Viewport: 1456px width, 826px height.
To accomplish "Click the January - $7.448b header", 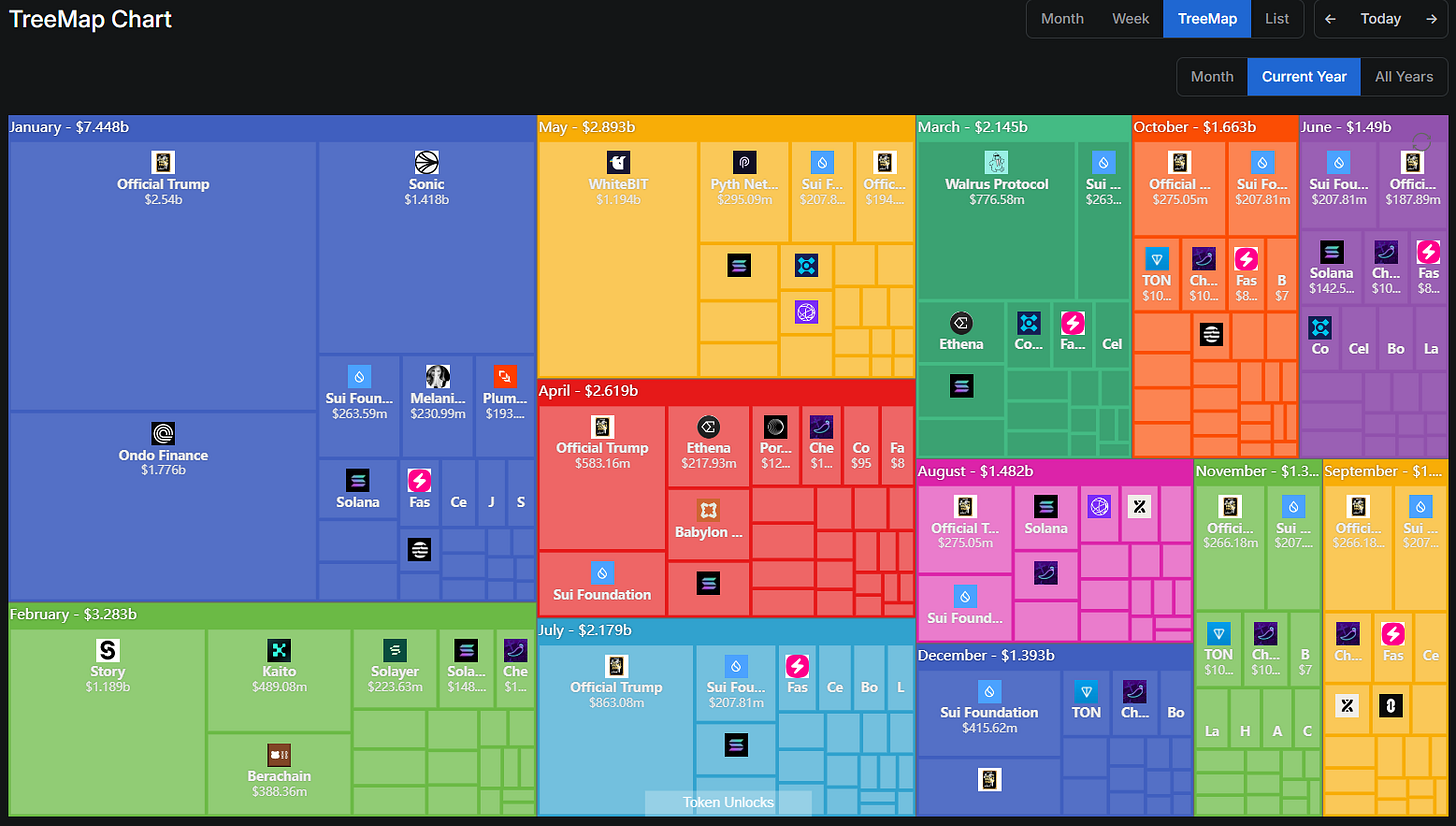I will click(69, 127).
